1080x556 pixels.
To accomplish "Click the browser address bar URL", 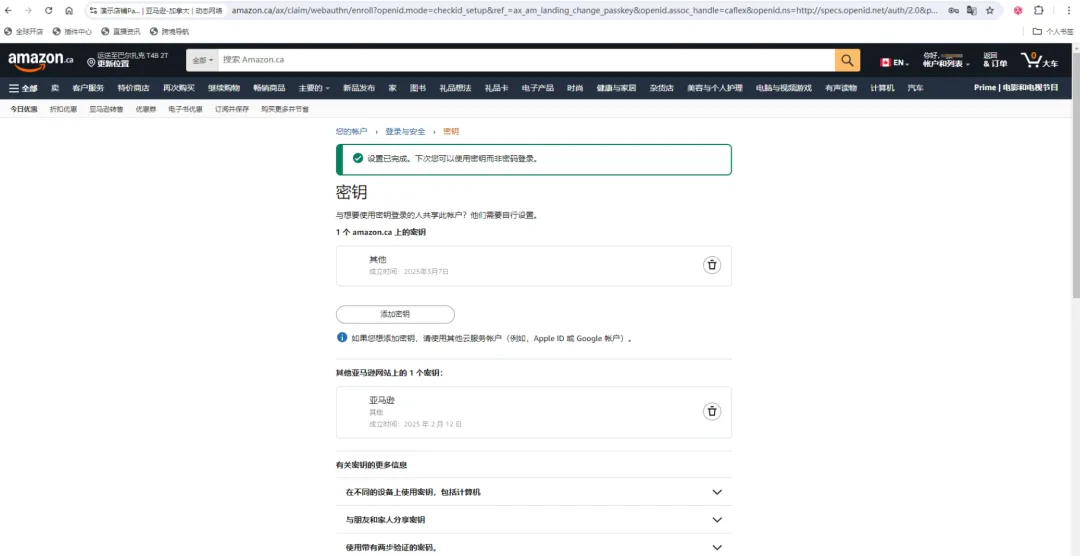I will 584,10.
